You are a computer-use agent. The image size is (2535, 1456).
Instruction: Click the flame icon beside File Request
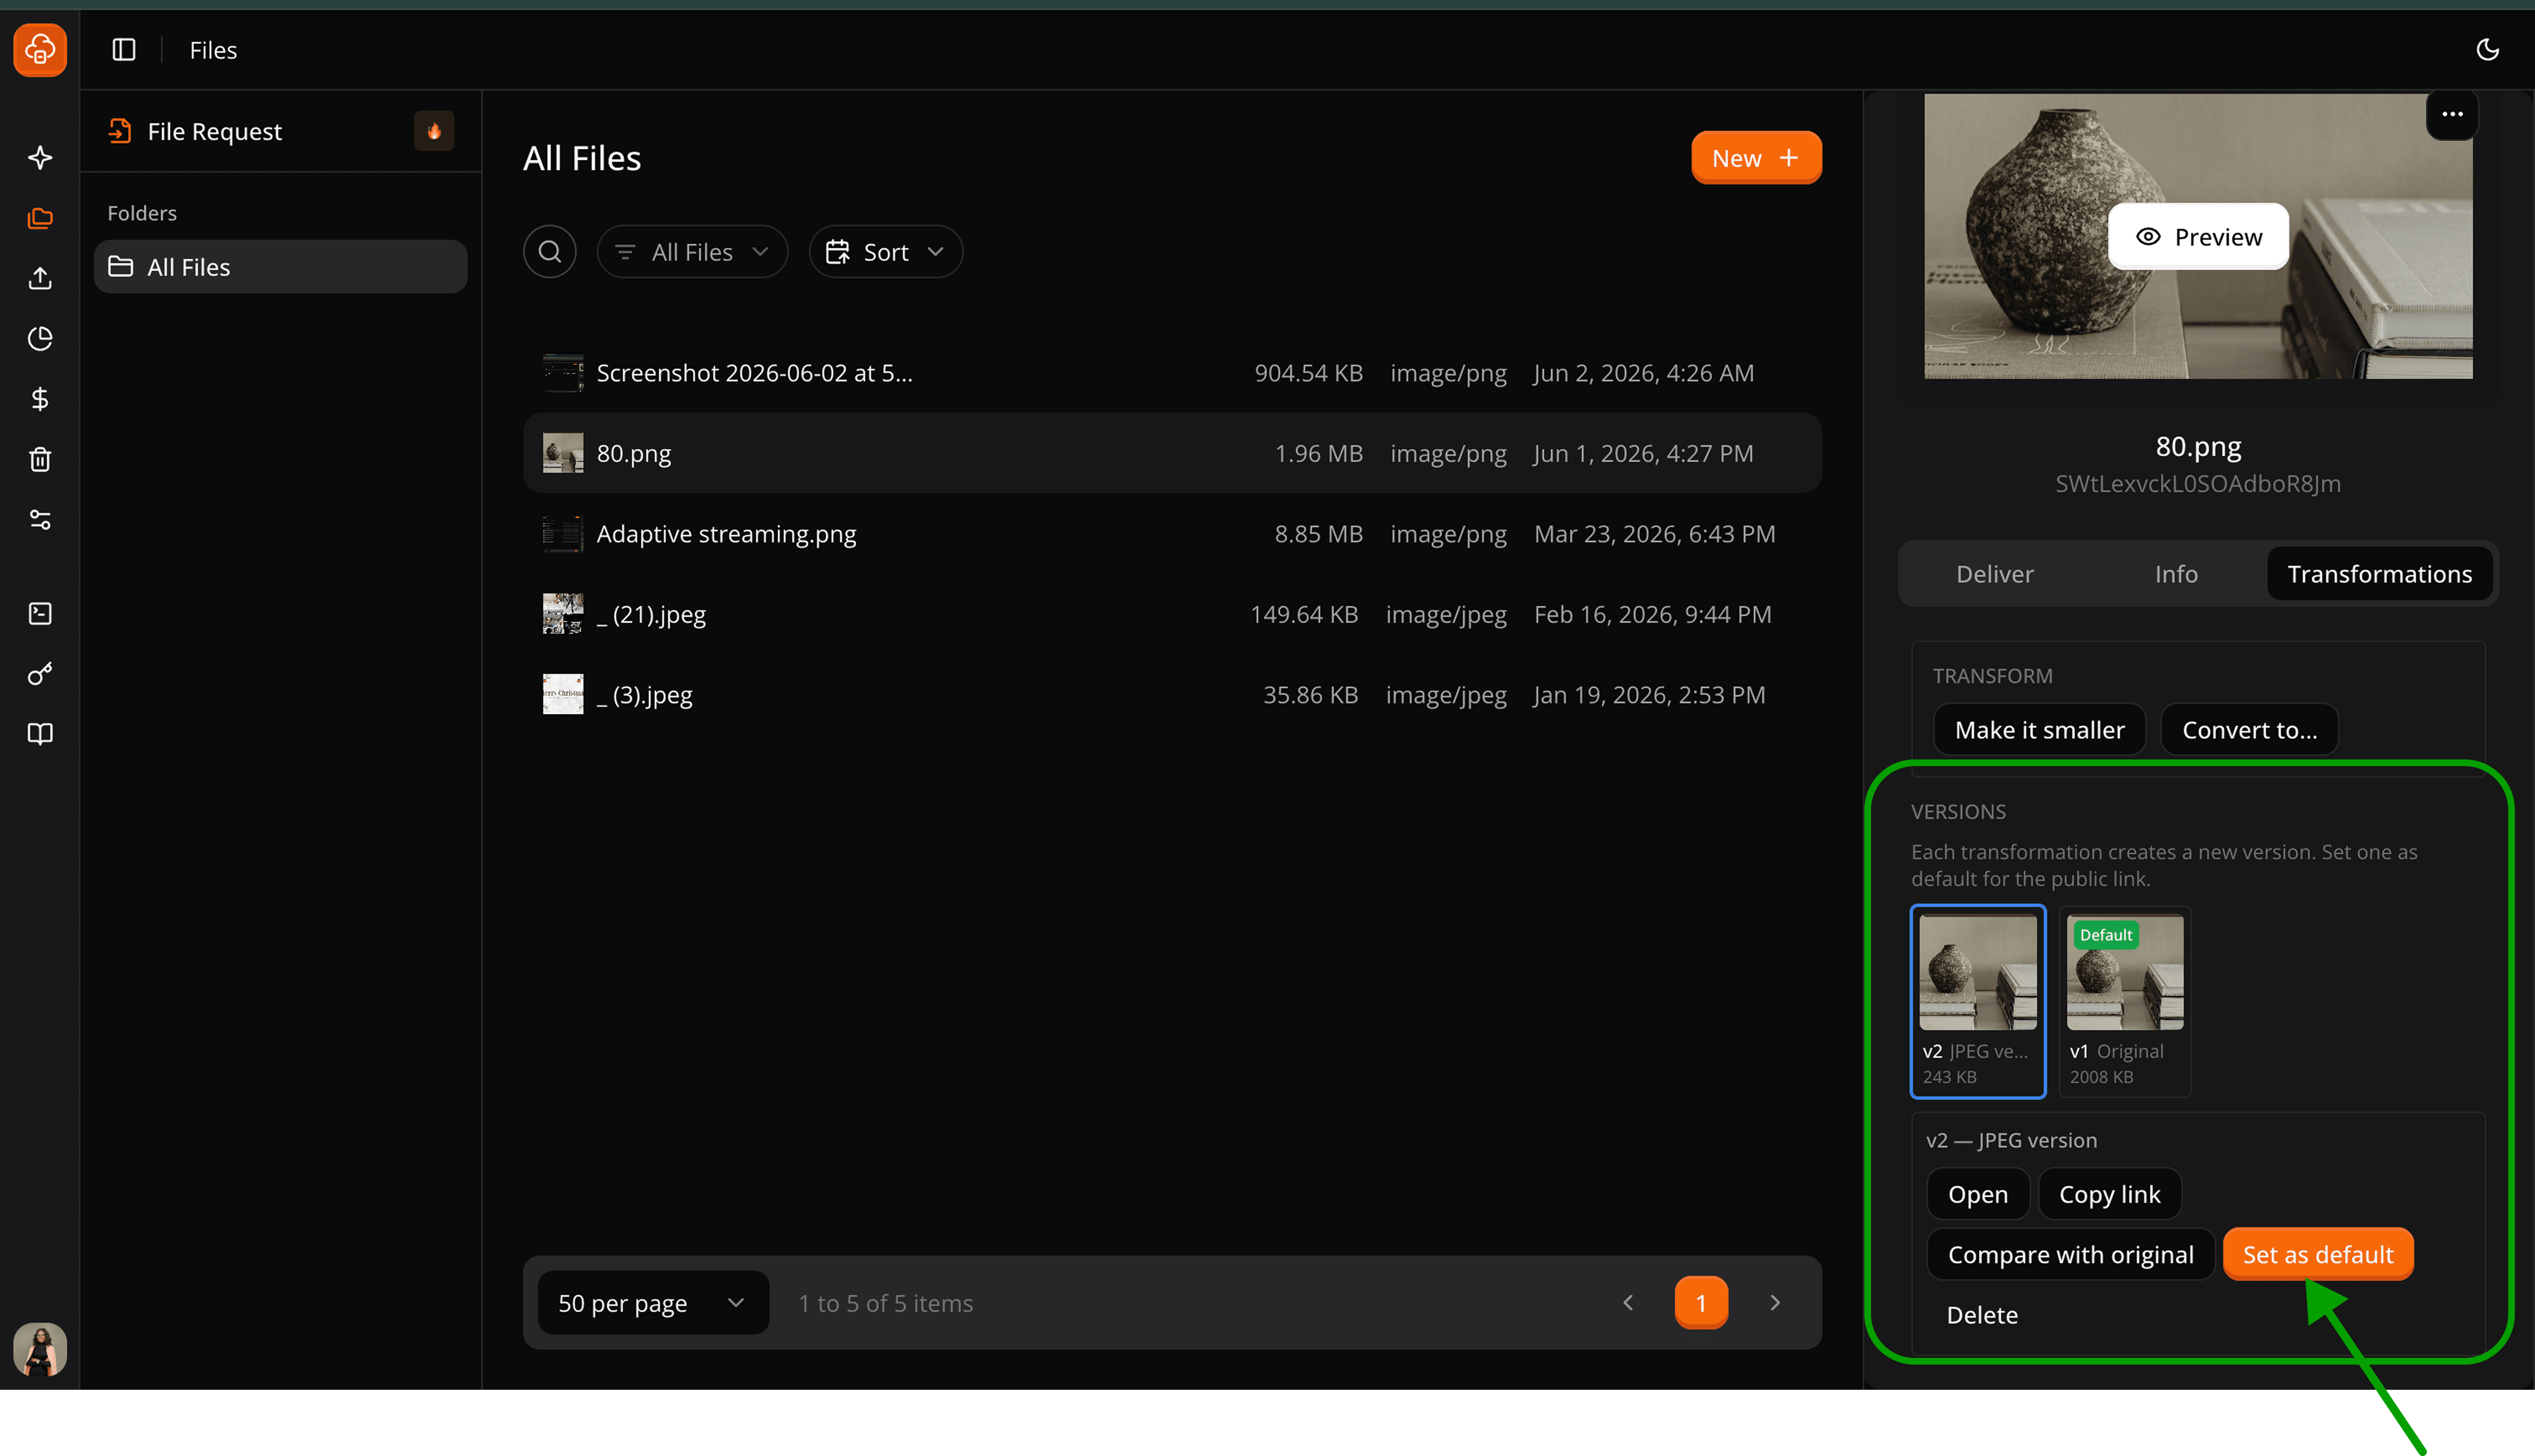434,131
